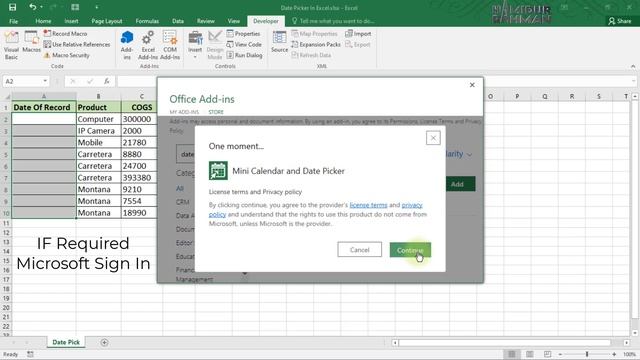The image size is (640, 360).
Task: Toggle Design Mode
Action: [215, 45]
